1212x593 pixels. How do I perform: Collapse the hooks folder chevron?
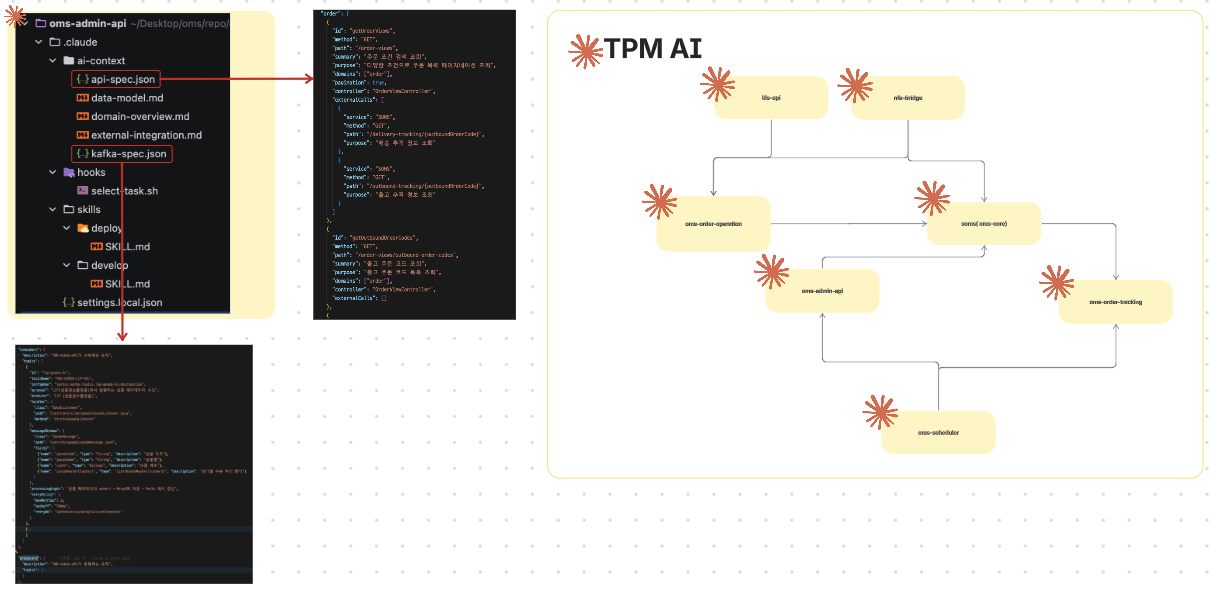[54, 172]
